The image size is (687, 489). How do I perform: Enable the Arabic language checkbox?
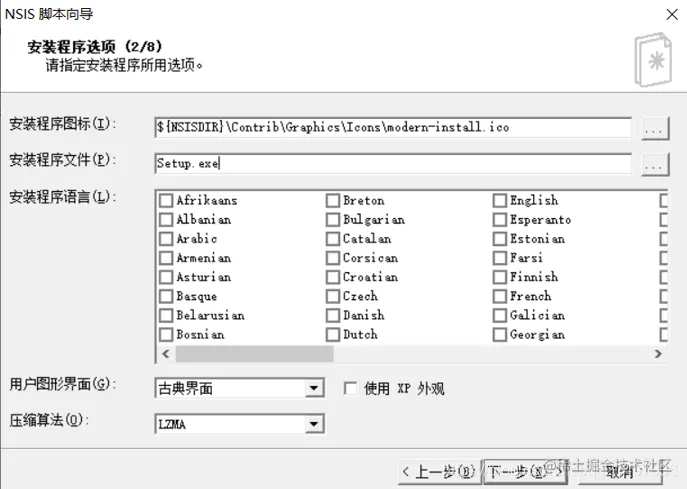point(166,239)
